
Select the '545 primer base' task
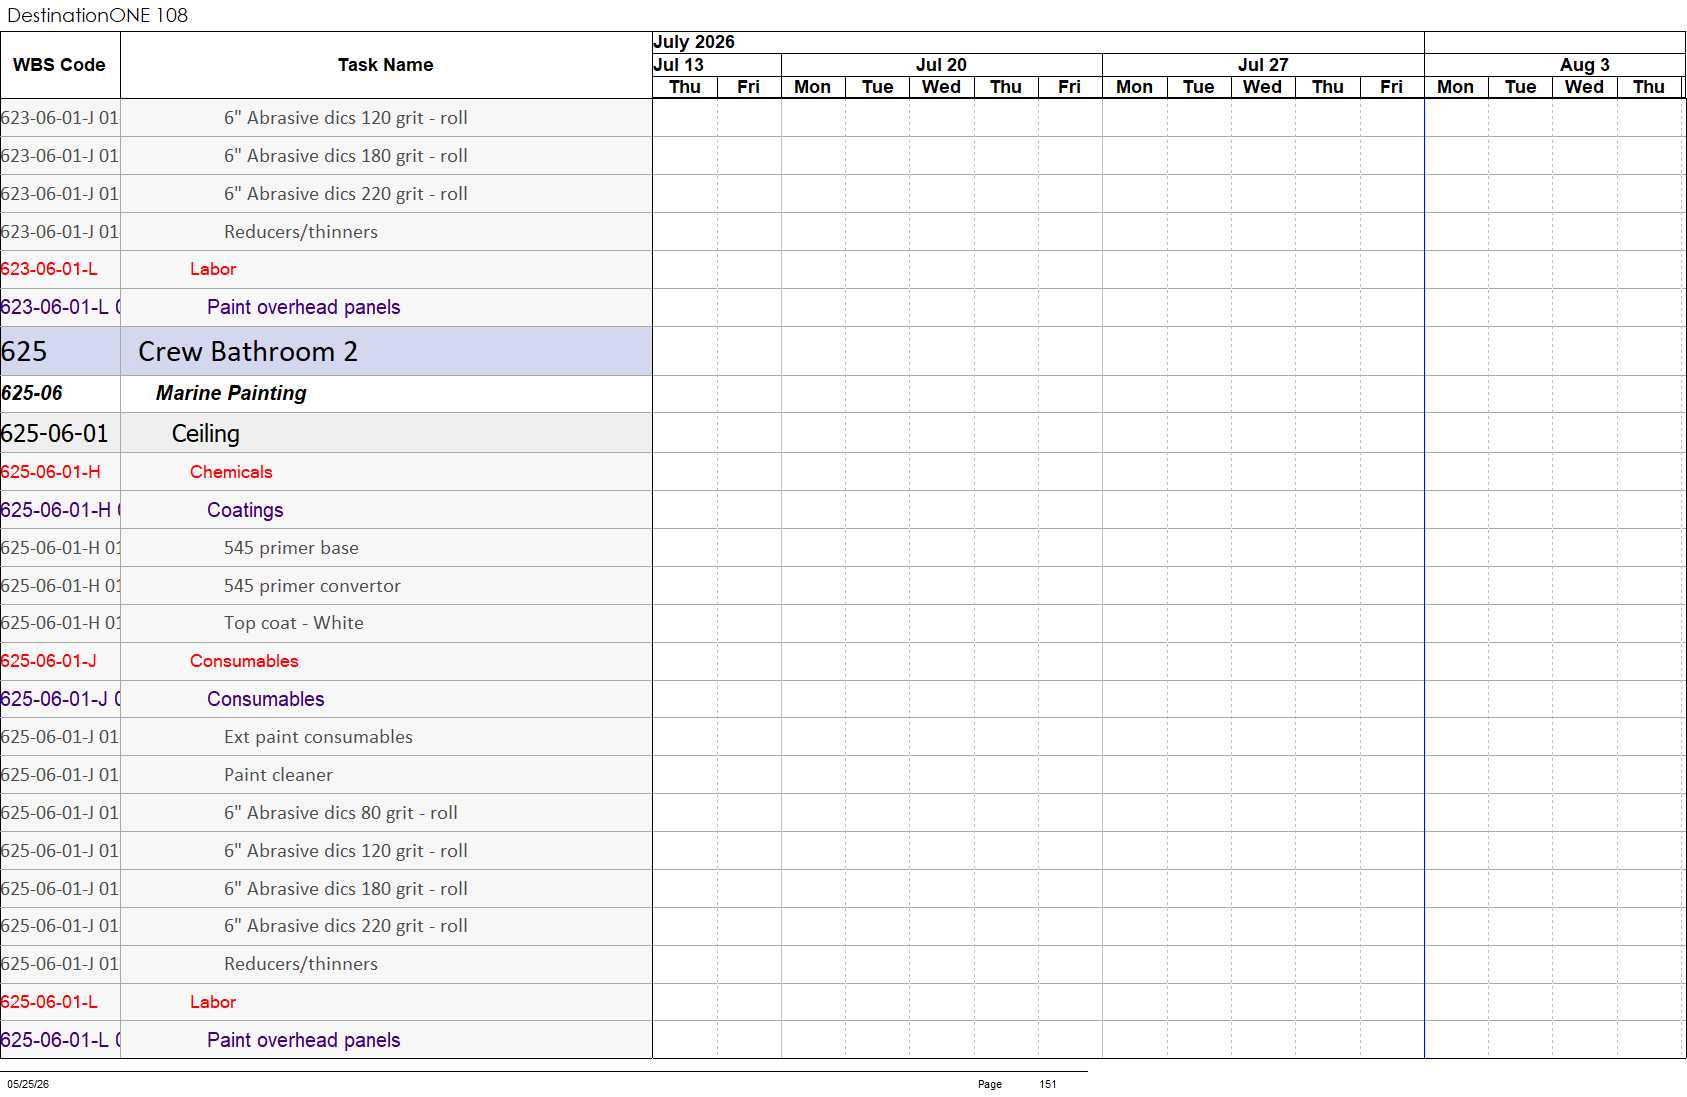[291, 548]
